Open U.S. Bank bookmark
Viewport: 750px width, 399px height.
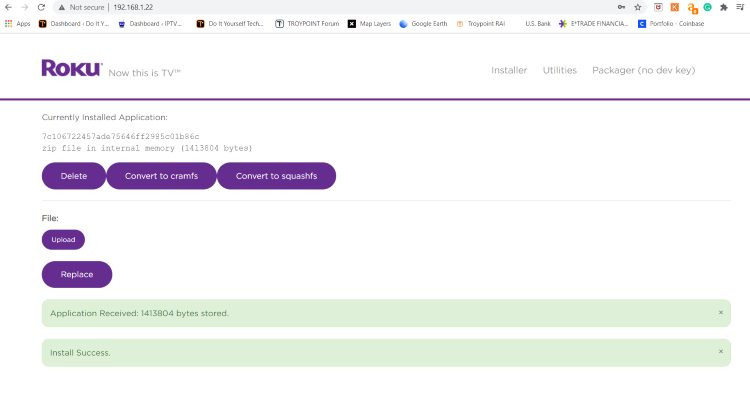pos(538,23)
